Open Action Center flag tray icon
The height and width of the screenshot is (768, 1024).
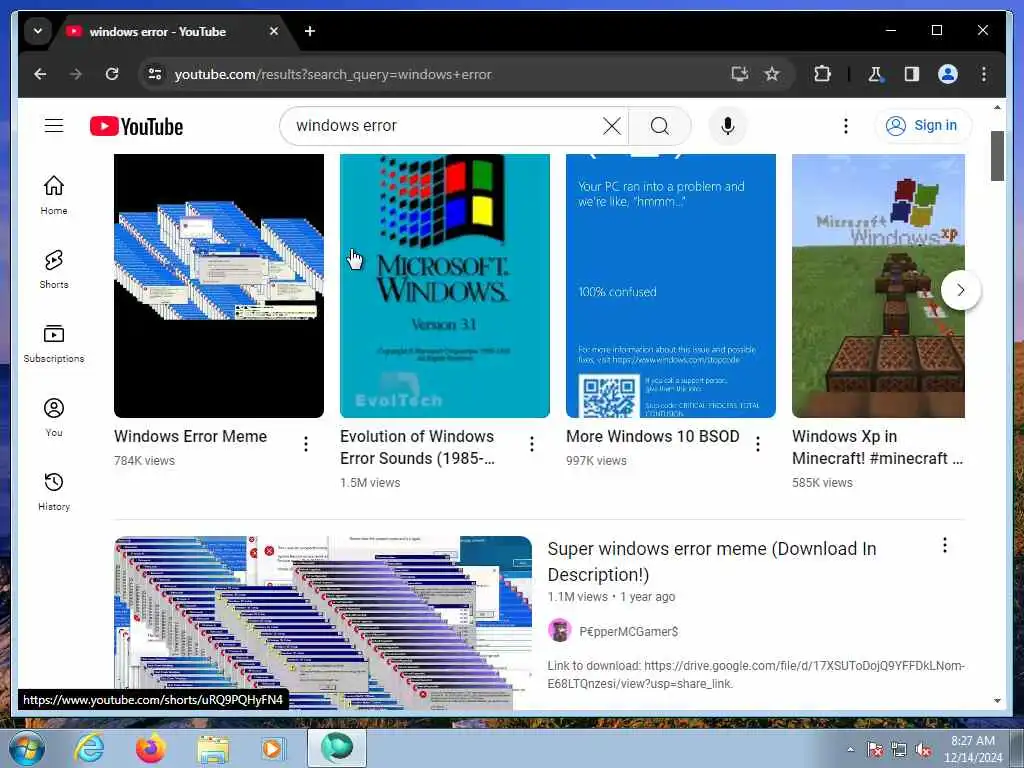(x=874, y=750)
